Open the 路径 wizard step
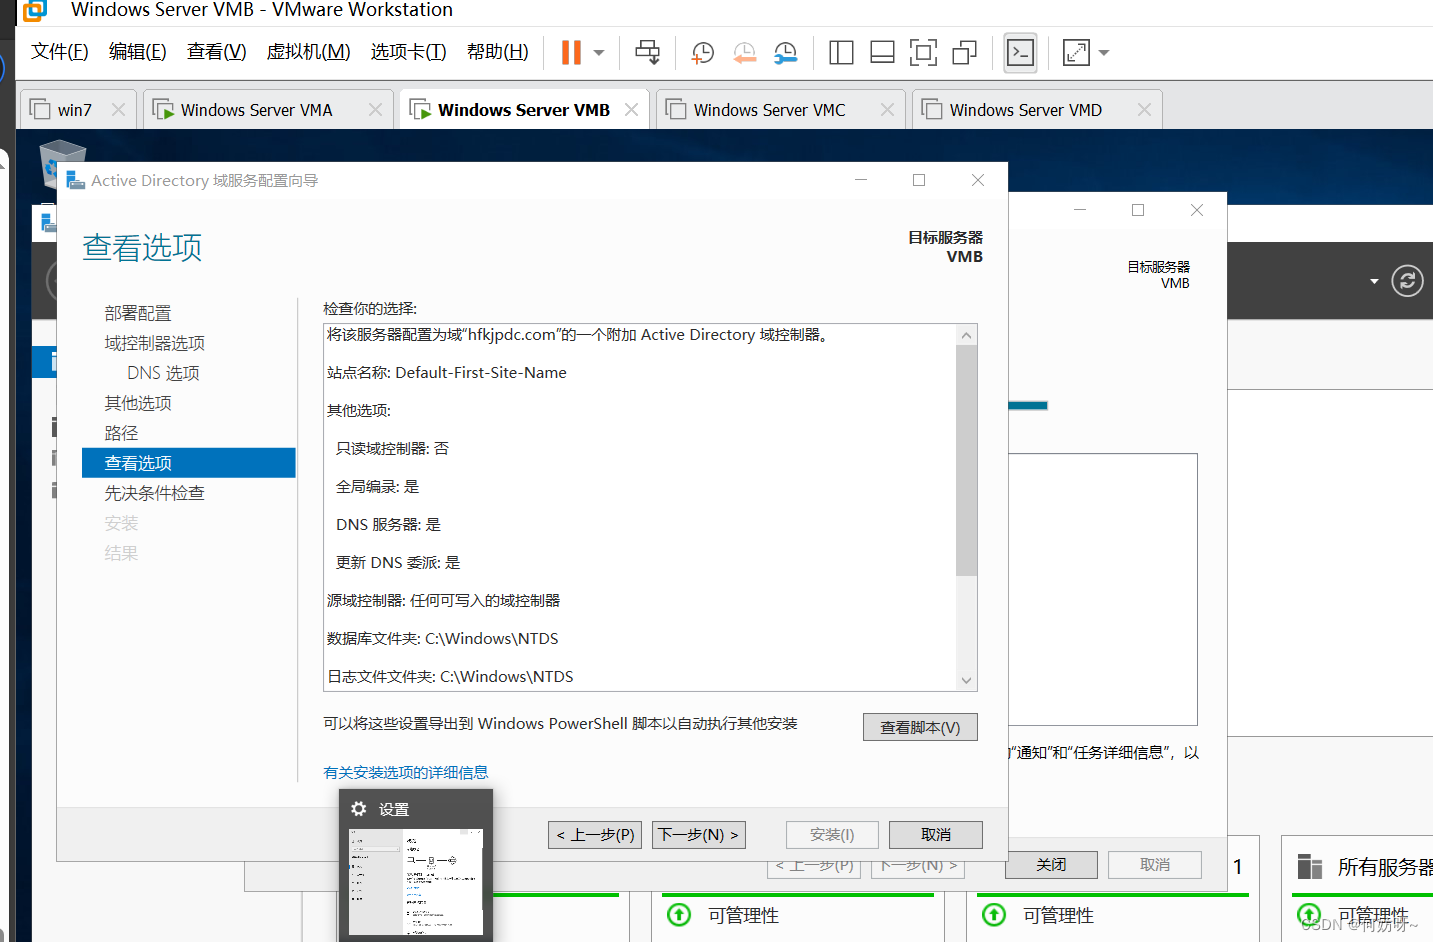The width and height of the screenshot is (1433, 942). (x=121, y=433)
